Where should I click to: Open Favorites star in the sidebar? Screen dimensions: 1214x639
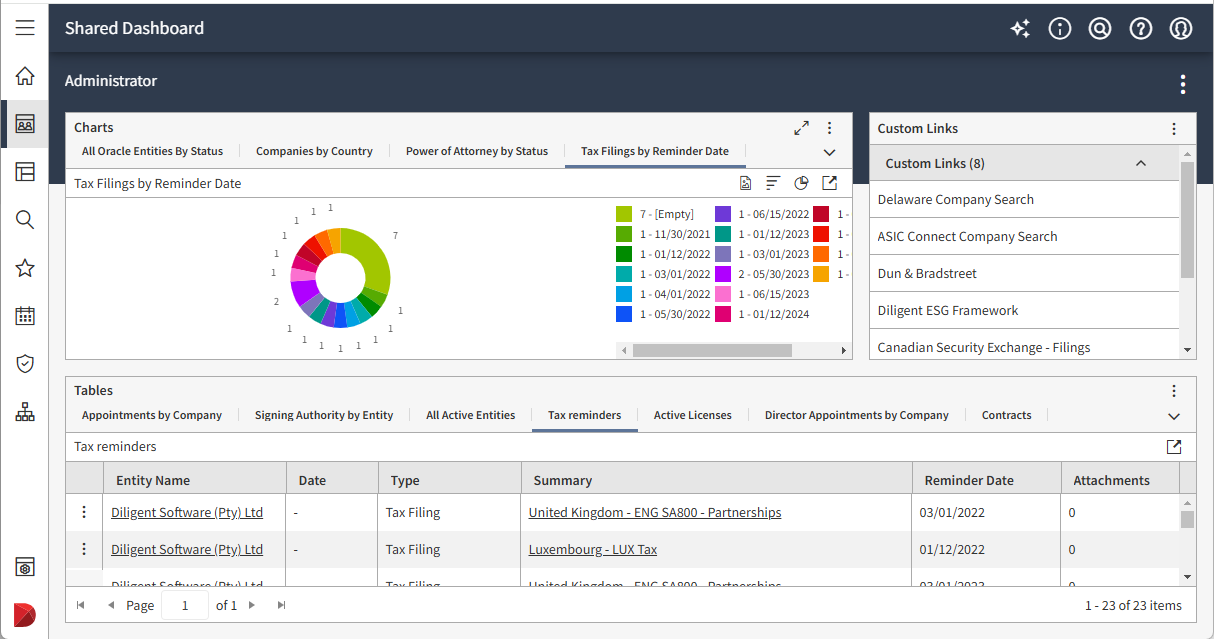(25, 268)
